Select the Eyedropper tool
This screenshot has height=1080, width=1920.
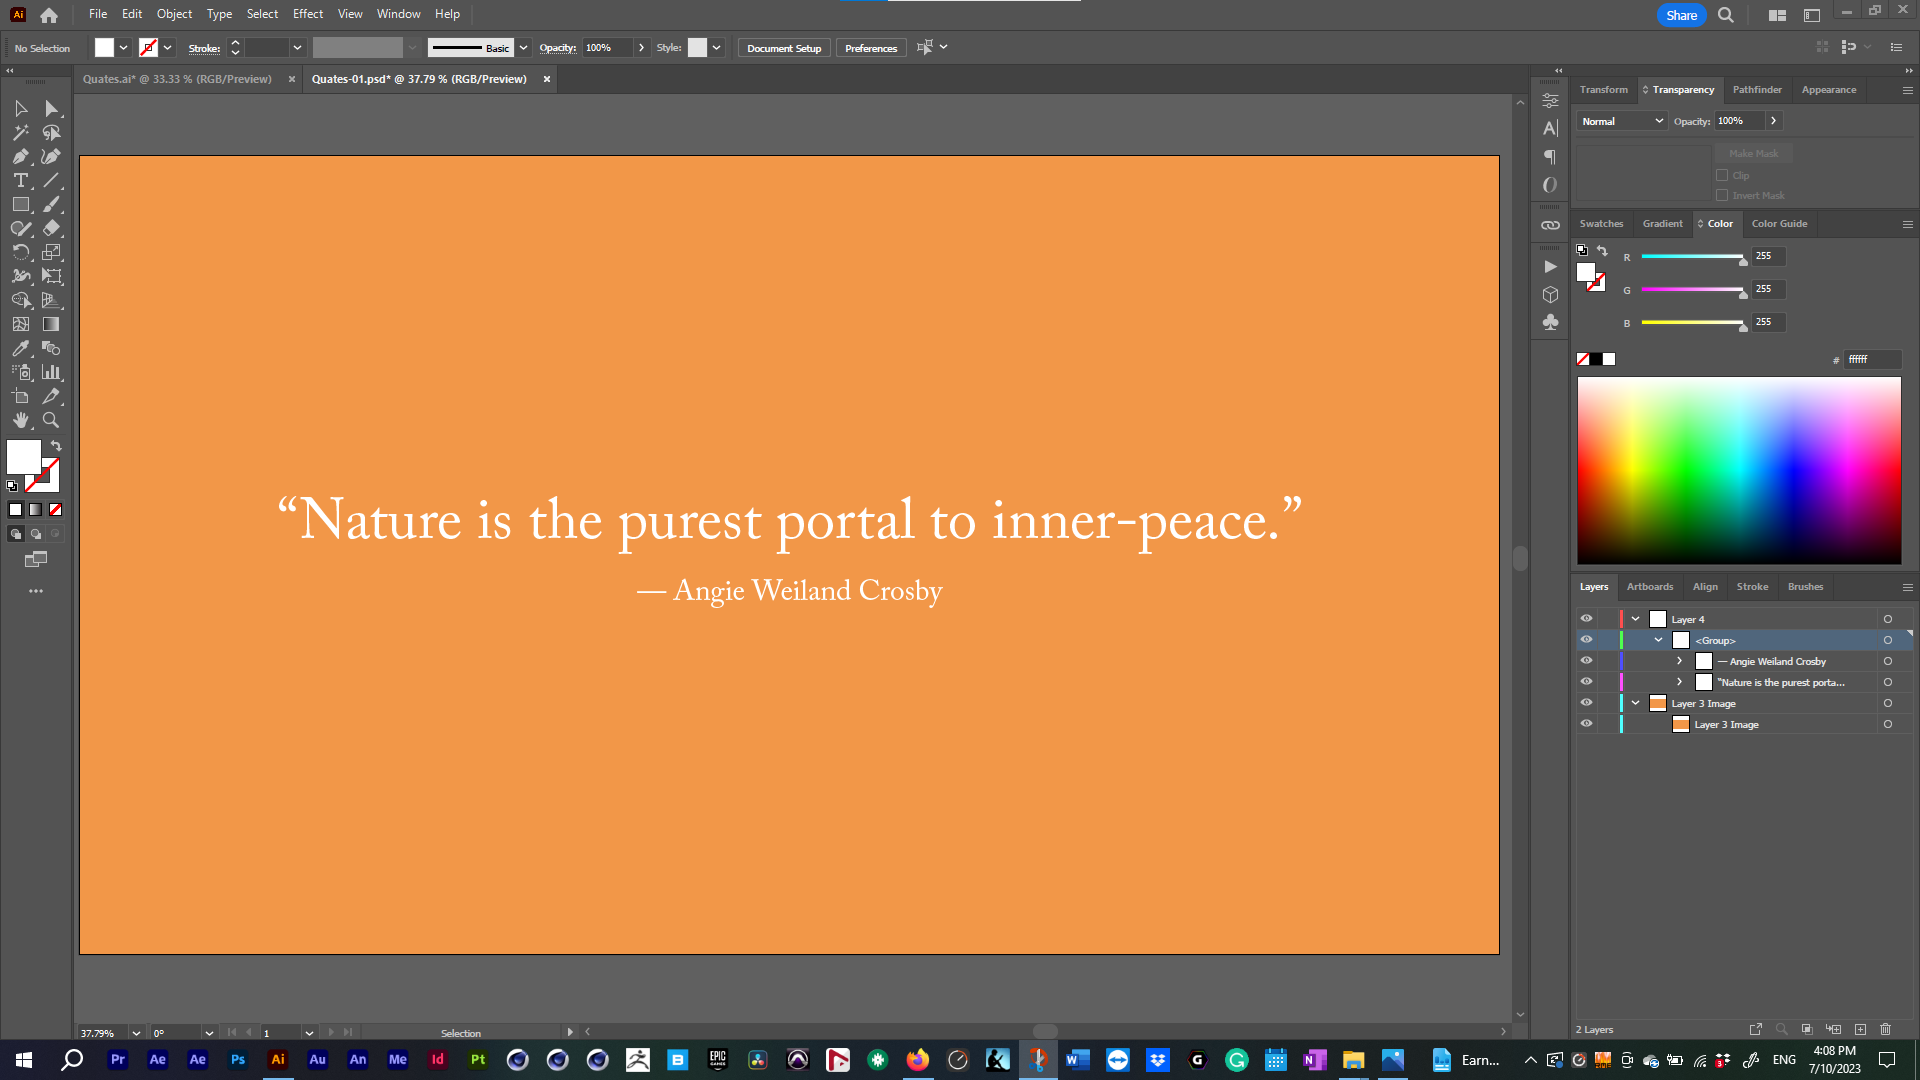coord(20,348)
